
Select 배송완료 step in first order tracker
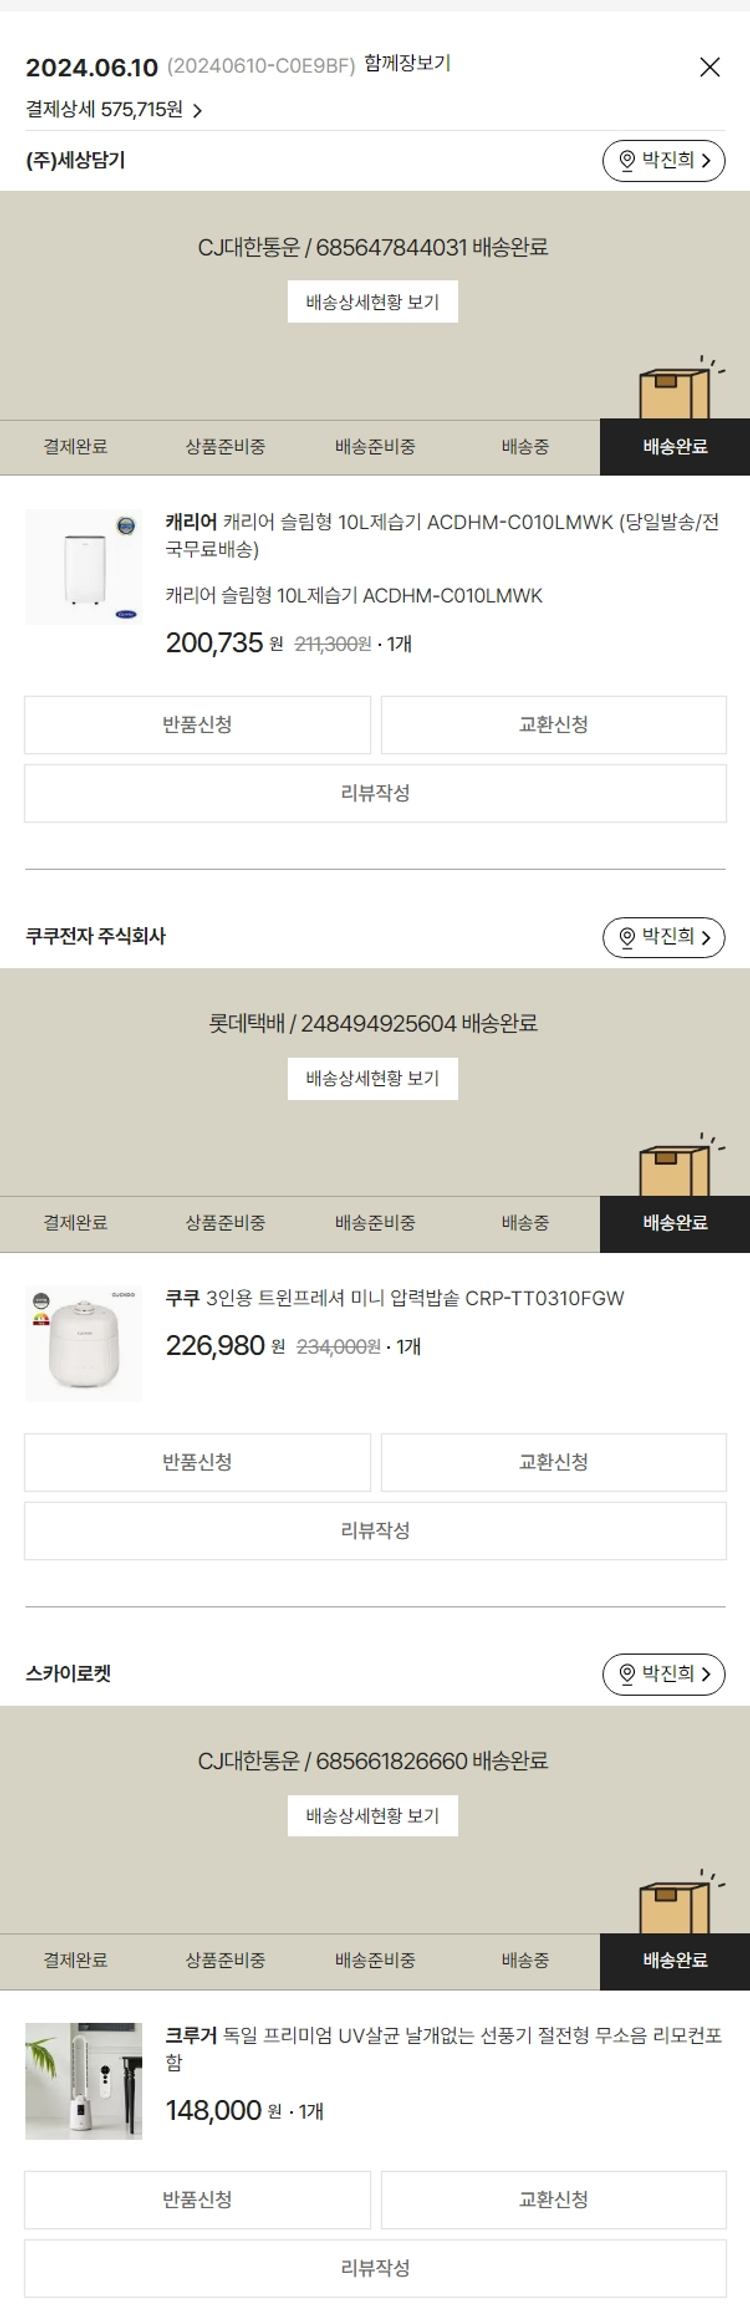coord(675,447)
